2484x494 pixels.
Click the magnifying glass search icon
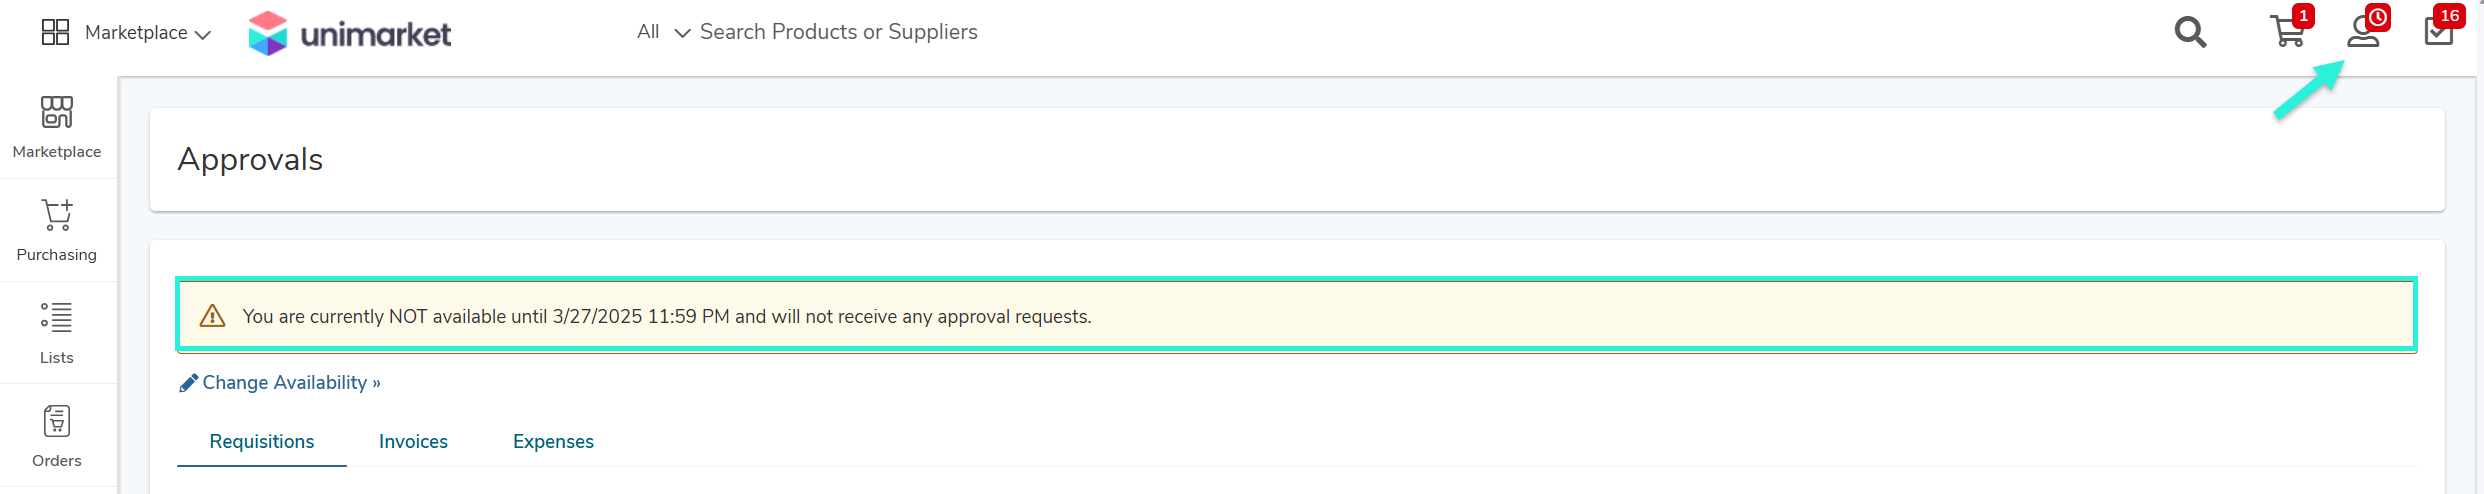pyautogui.click(x=2190, y=32)
